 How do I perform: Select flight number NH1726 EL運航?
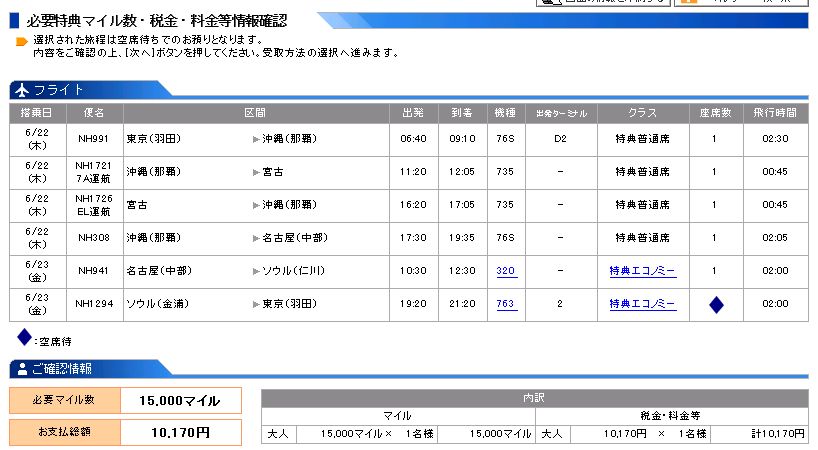pyautogui.click(x=93, y=205)
